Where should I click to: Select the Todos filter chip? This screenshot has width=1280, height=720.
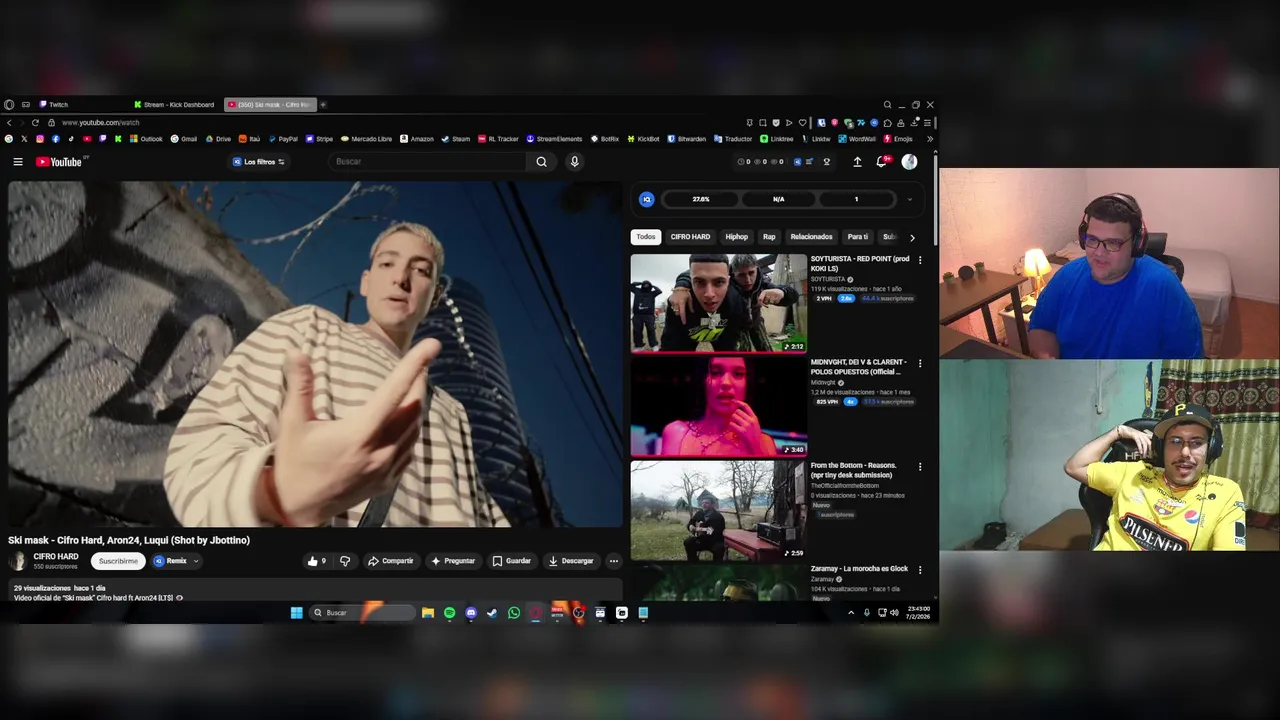pos(646,237)
